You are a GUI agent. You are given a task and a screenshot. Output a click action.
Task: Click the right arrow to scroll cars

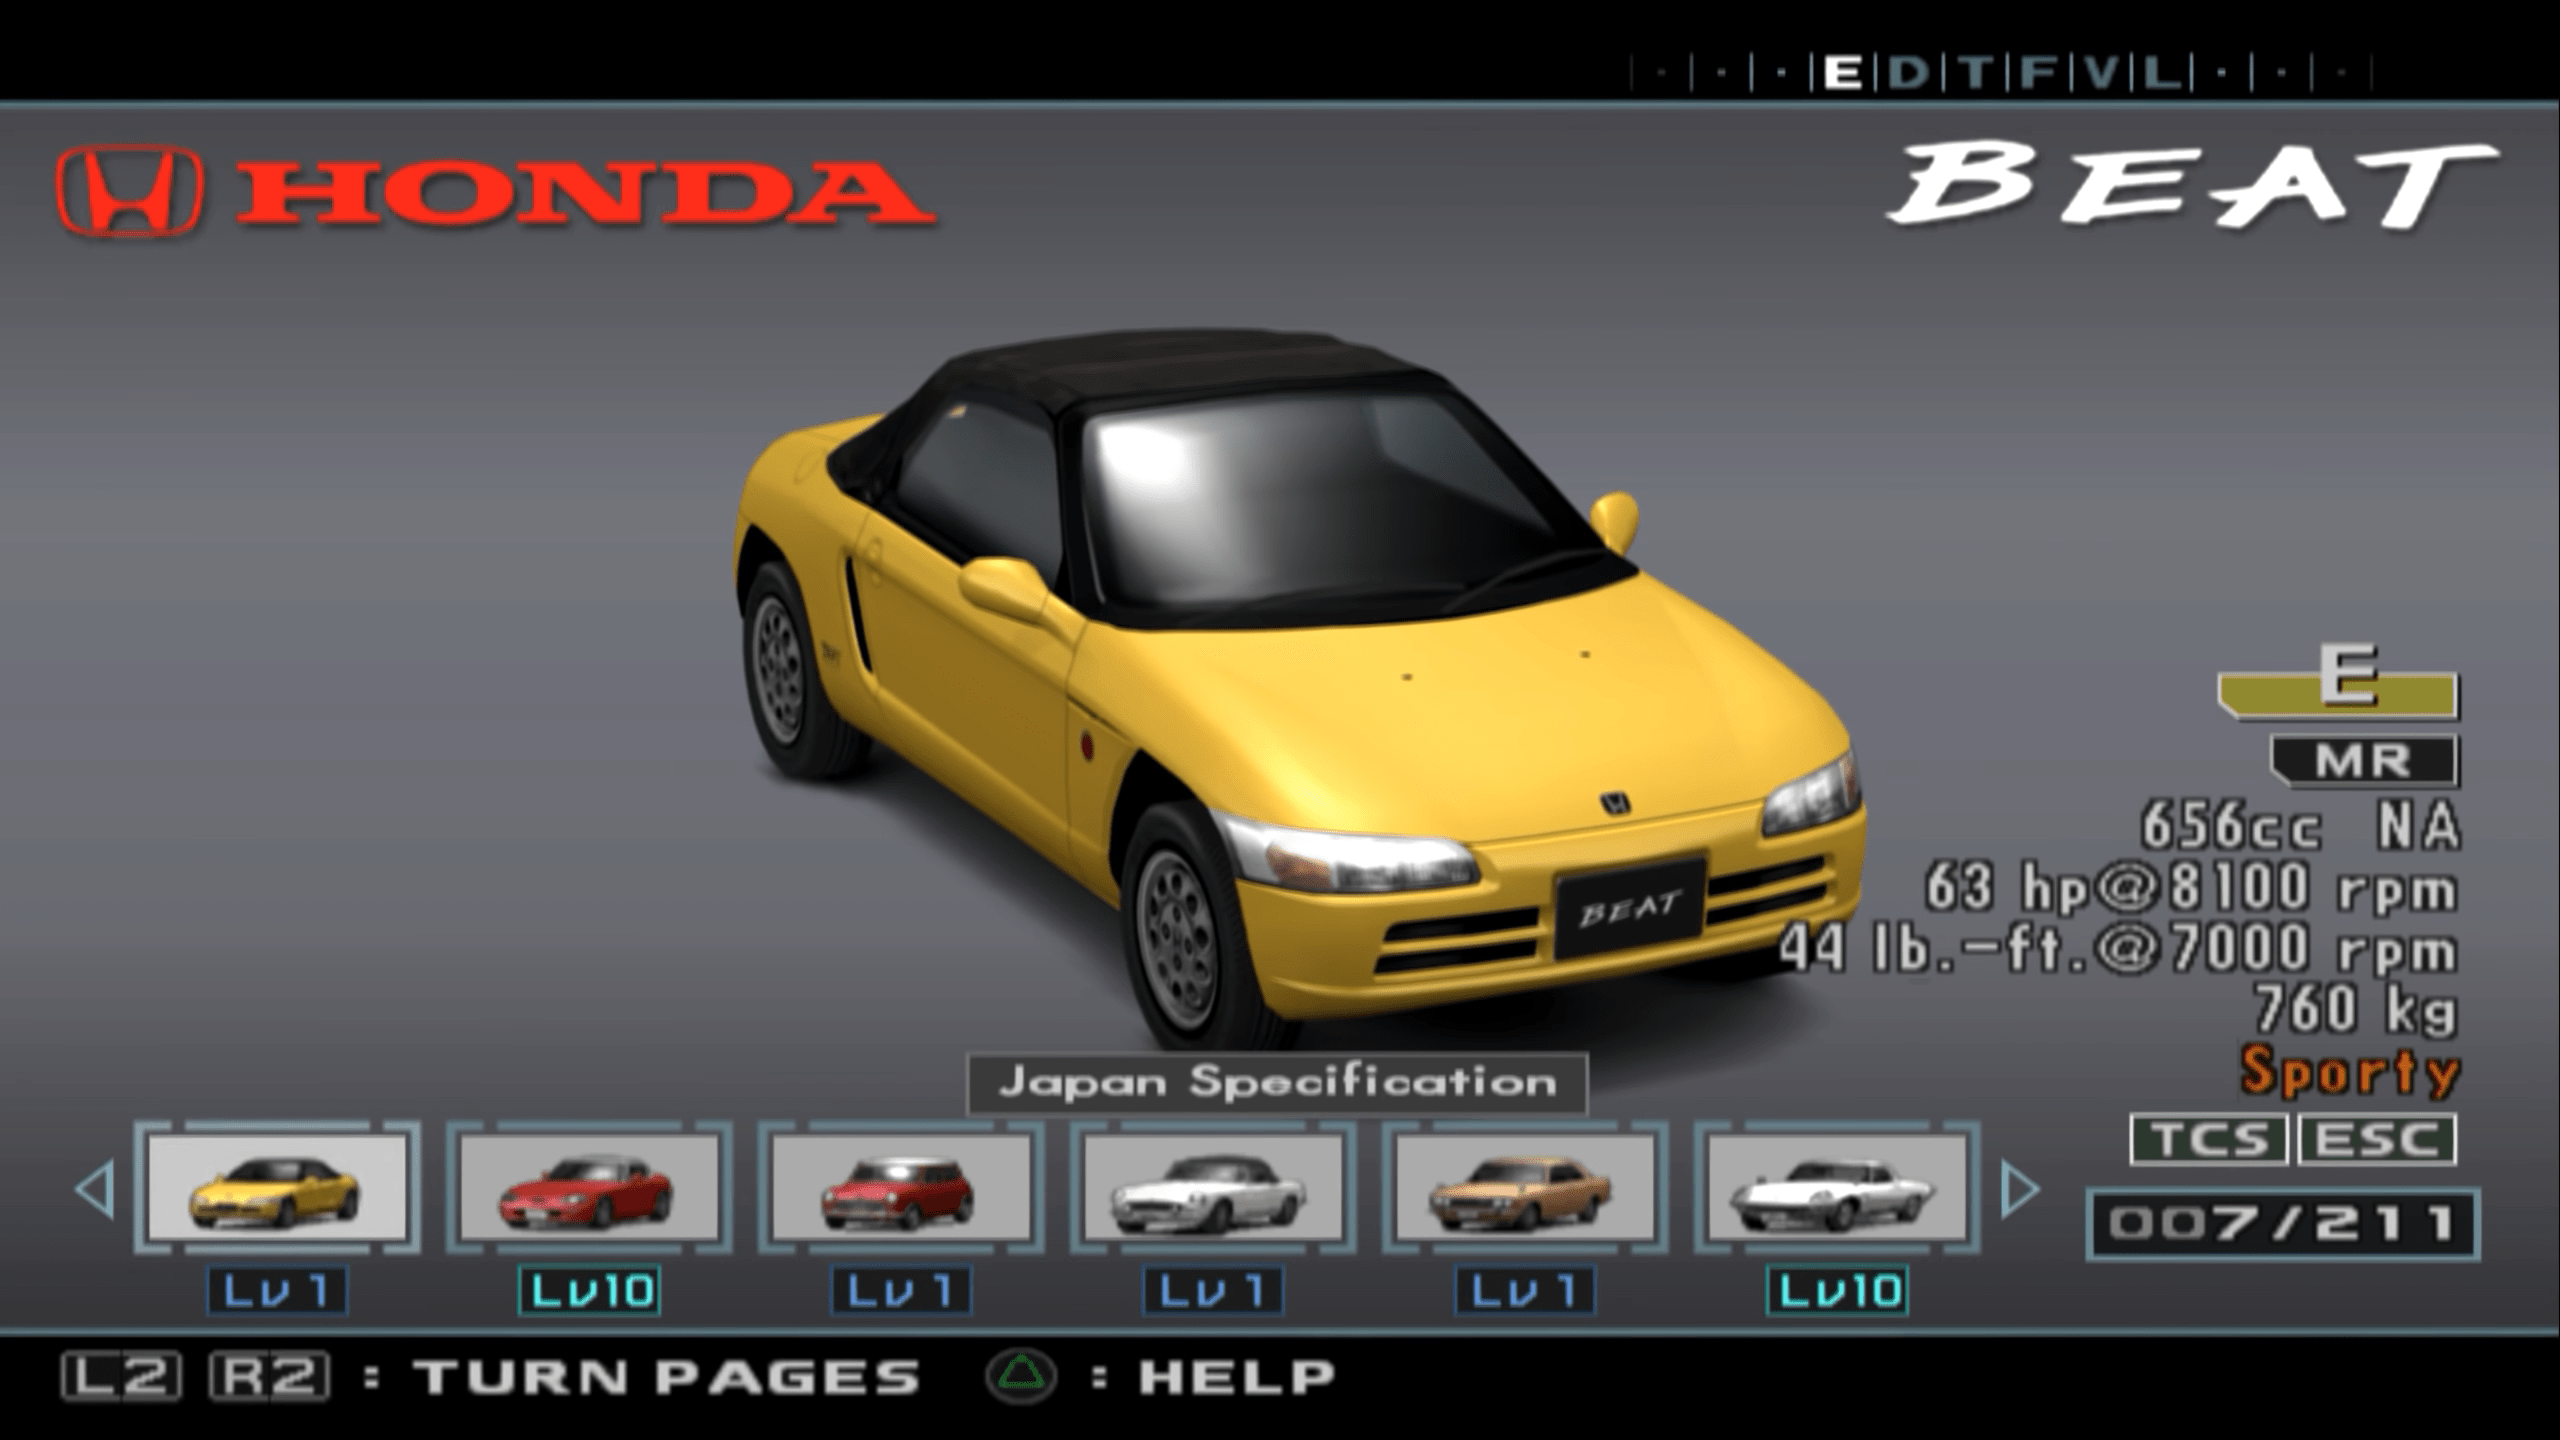2019,1189
